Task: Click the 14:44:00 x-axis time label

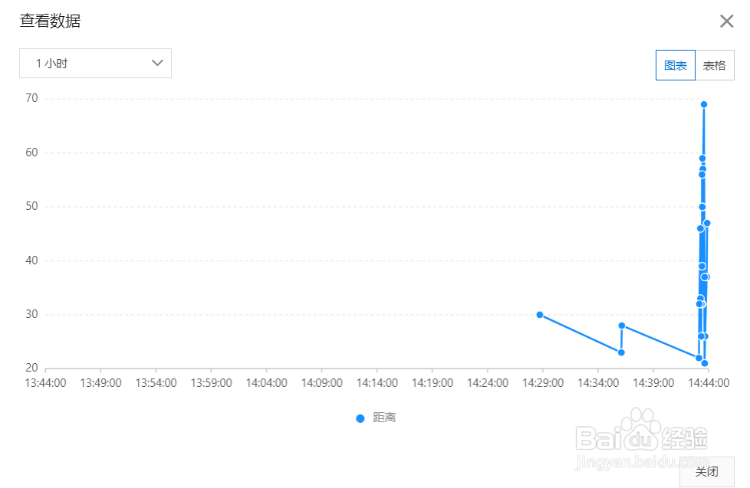Action: pyautogui.click(x=707, y=382)
